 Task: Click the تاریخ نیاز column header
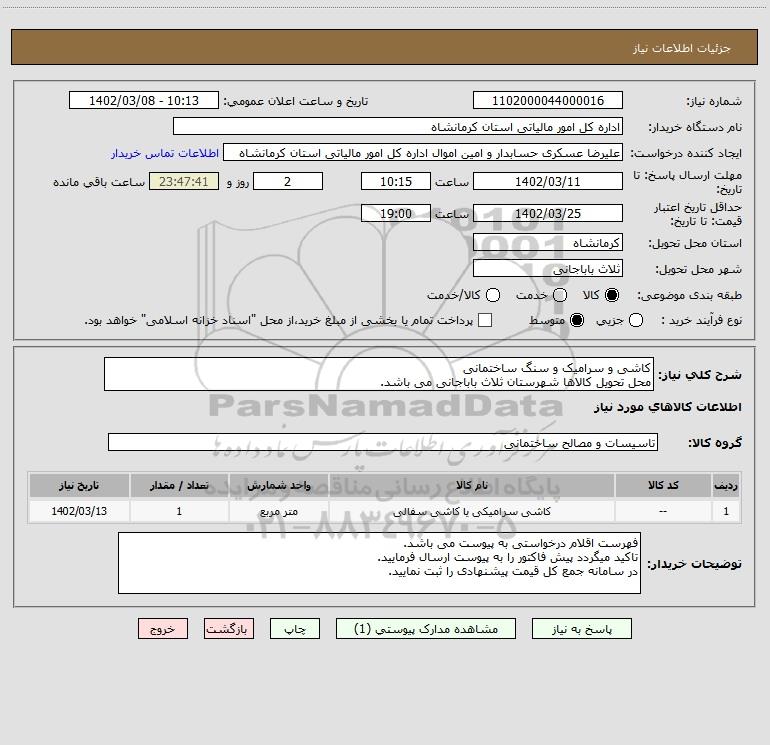(79, 486)
